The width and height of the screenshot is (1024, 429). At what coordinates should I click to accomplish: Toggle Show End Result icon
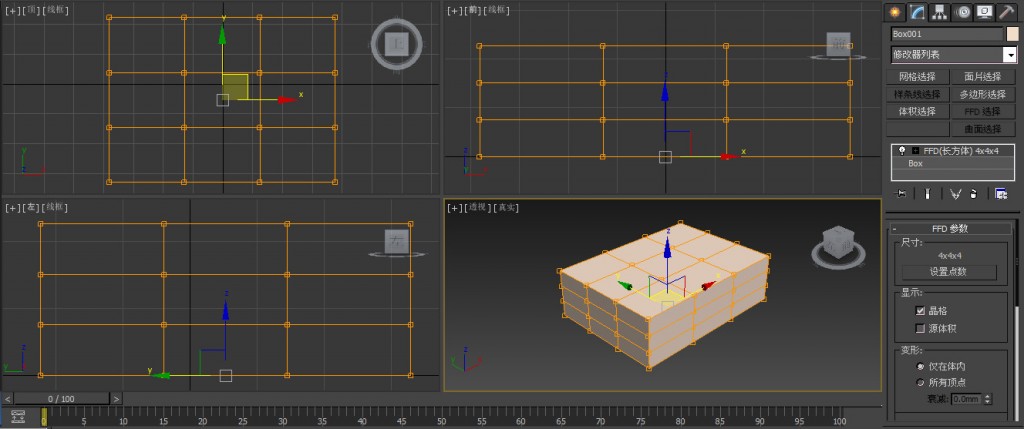pos(927,194)
